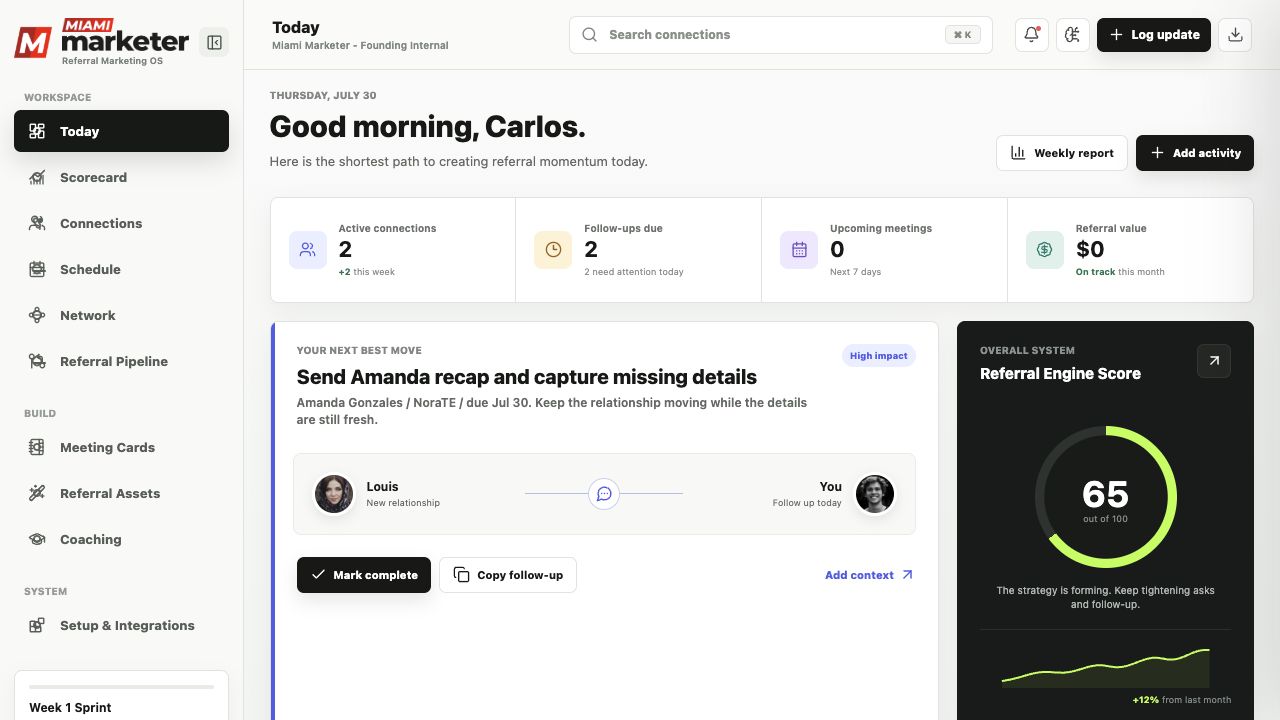Screen dimensions: 1280x720
Task: Click the "On track this month" text
Action: 1120,272
